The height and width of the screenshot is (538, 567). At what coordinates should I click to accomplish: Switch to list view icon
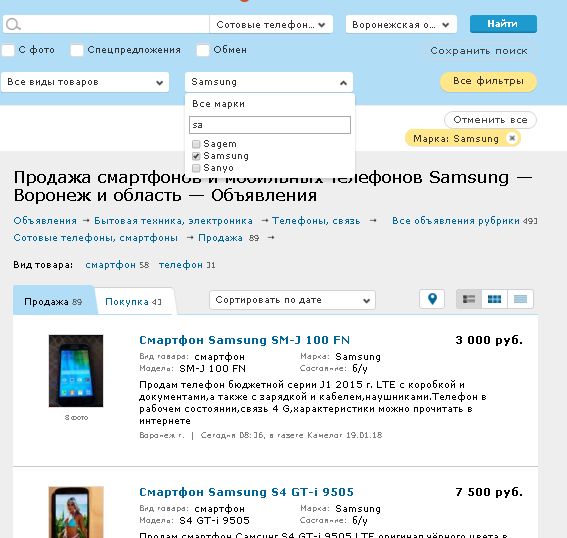[x=469, y=299]
